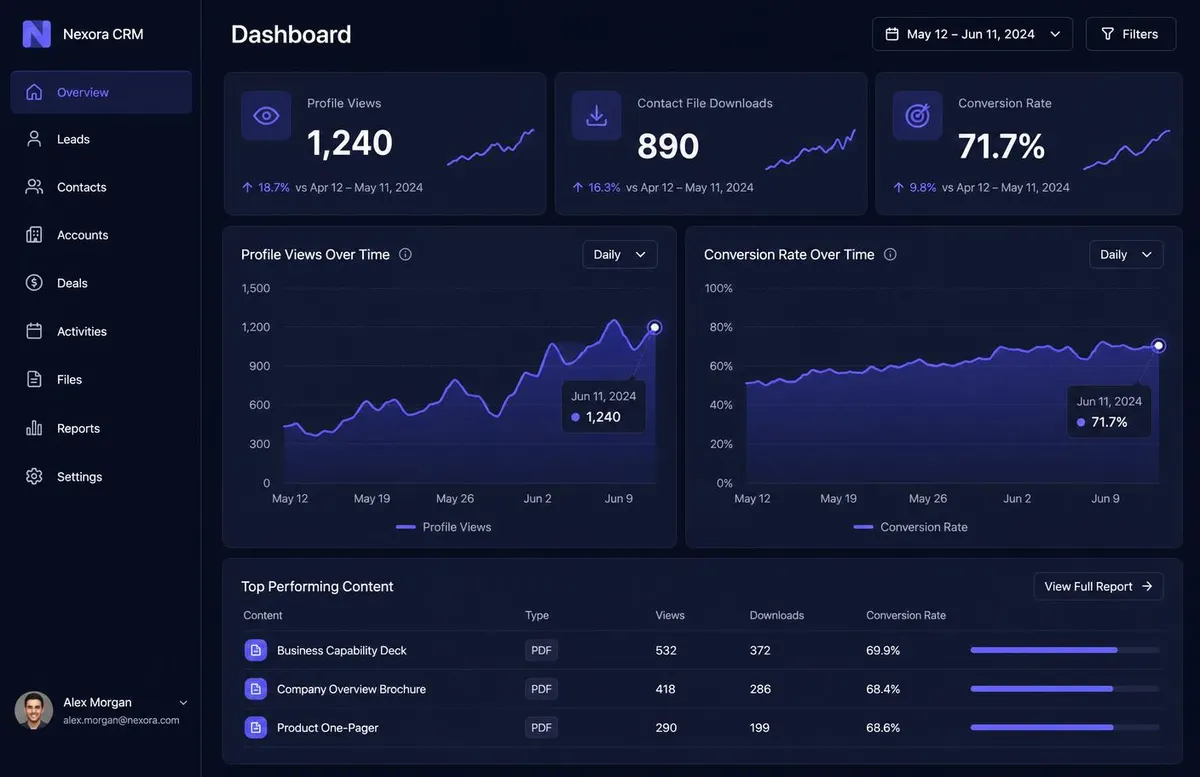The width and height of the screenshot is (1200, 777).
Task: Click the Nexora CRM logo icon
Action: [37, 34]
